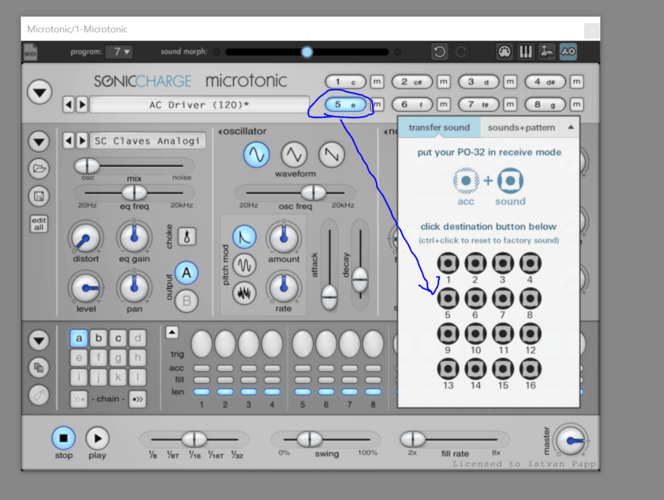Click the sound morph slider handle
Image resolution: width=664 pixels, height=500 pixels.
point(307,52)
